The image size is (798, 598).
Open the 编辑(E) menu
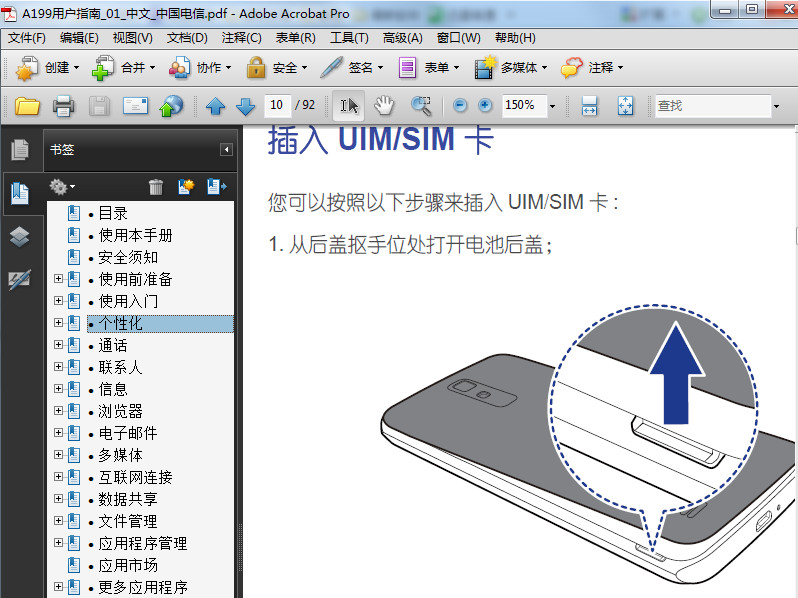coord(79,38)
